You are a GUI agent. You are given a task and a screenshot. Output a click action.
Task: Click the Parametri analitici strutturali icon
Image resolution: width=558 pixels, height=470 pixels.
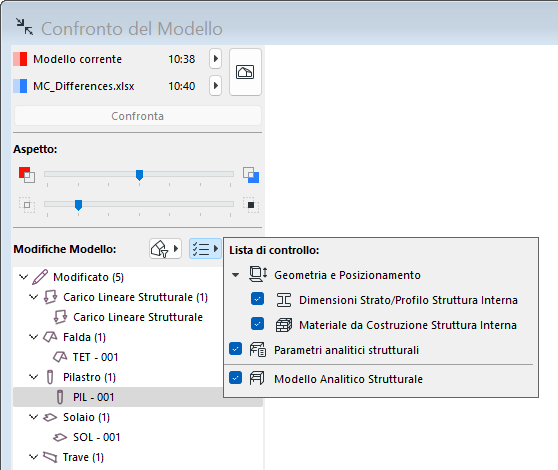(258, 350)
